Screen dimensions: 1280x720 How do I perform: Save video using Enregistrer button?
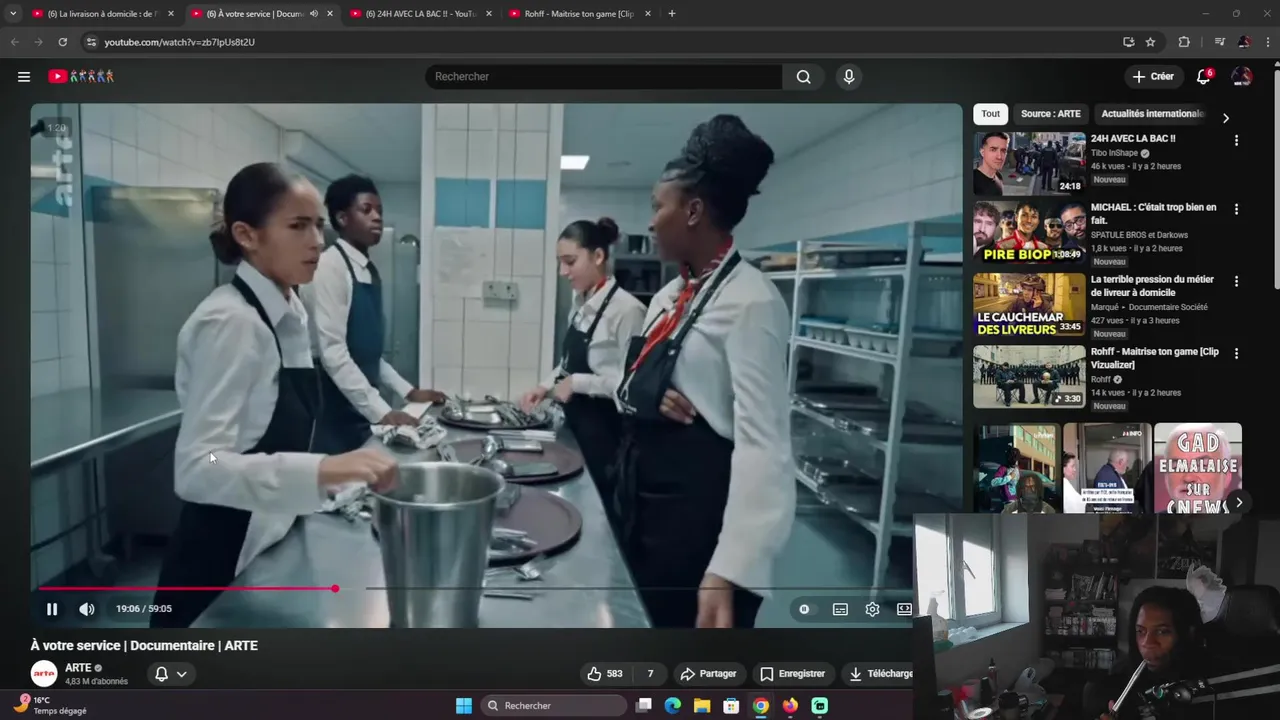click(793, 674)
